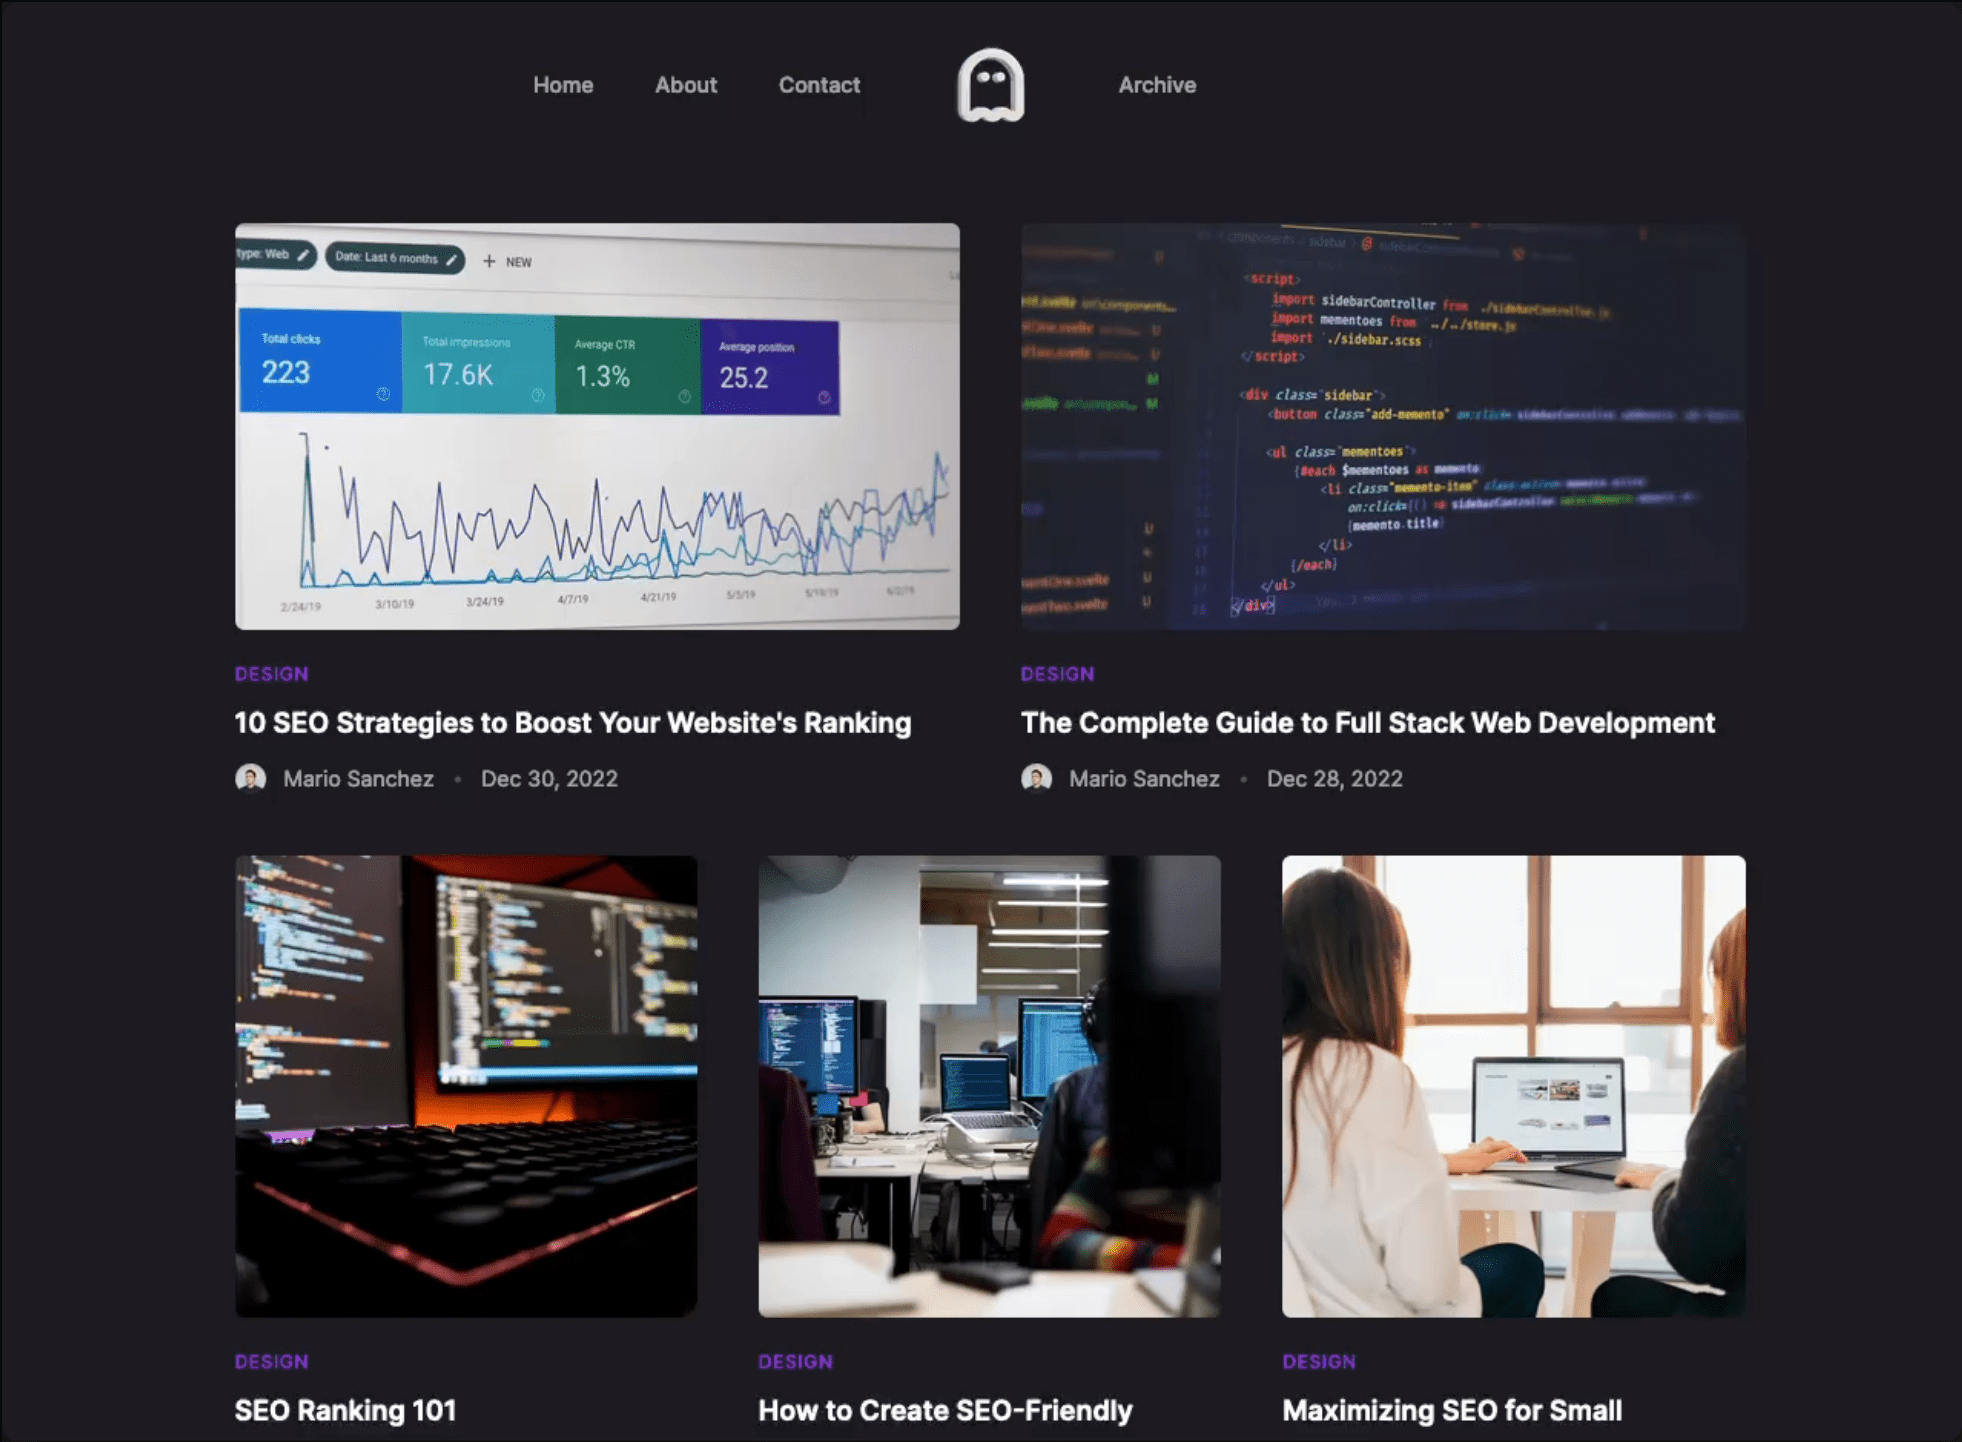1962x1442 pixels.
Task: Open the About navigation link
Action: [x=685, y=84]
